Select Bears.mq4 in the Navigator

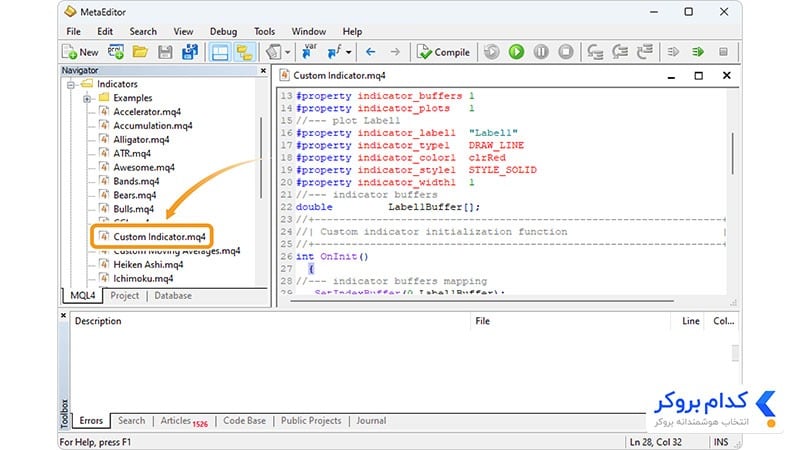tap(135, 195)
